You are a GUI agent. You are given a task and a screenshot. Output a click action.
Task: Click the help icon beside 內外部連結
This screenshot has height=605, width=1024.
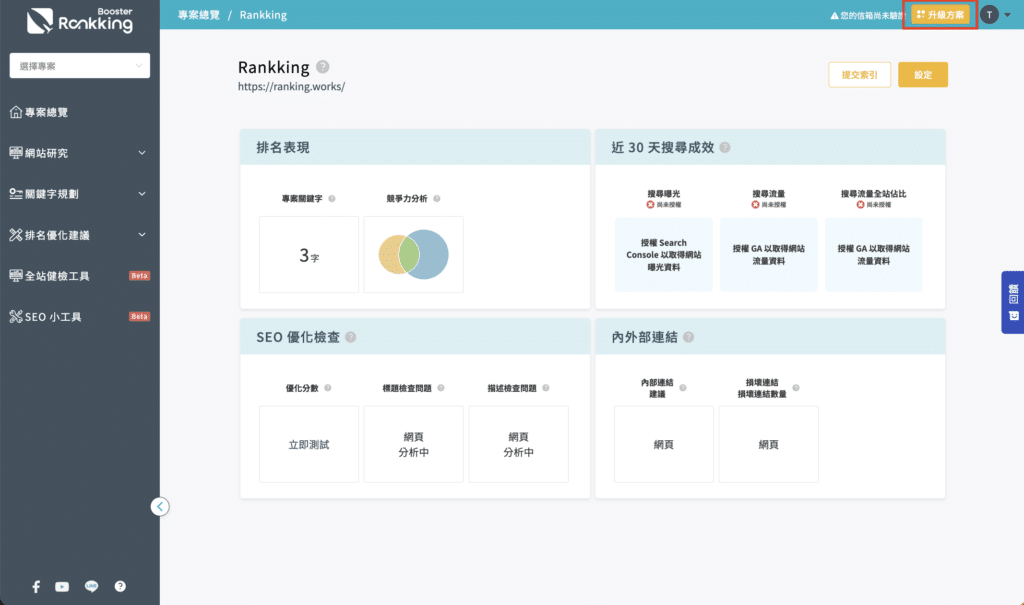(686, 337)
